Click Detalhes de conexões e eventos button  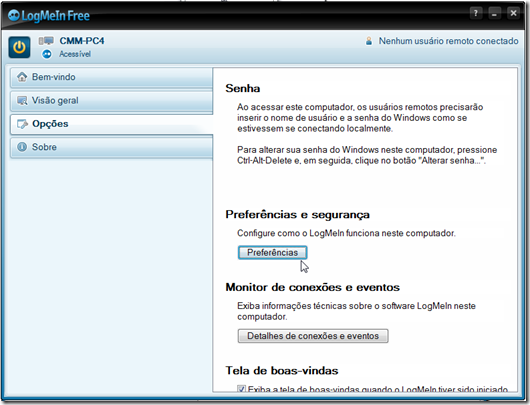point(313,336)
